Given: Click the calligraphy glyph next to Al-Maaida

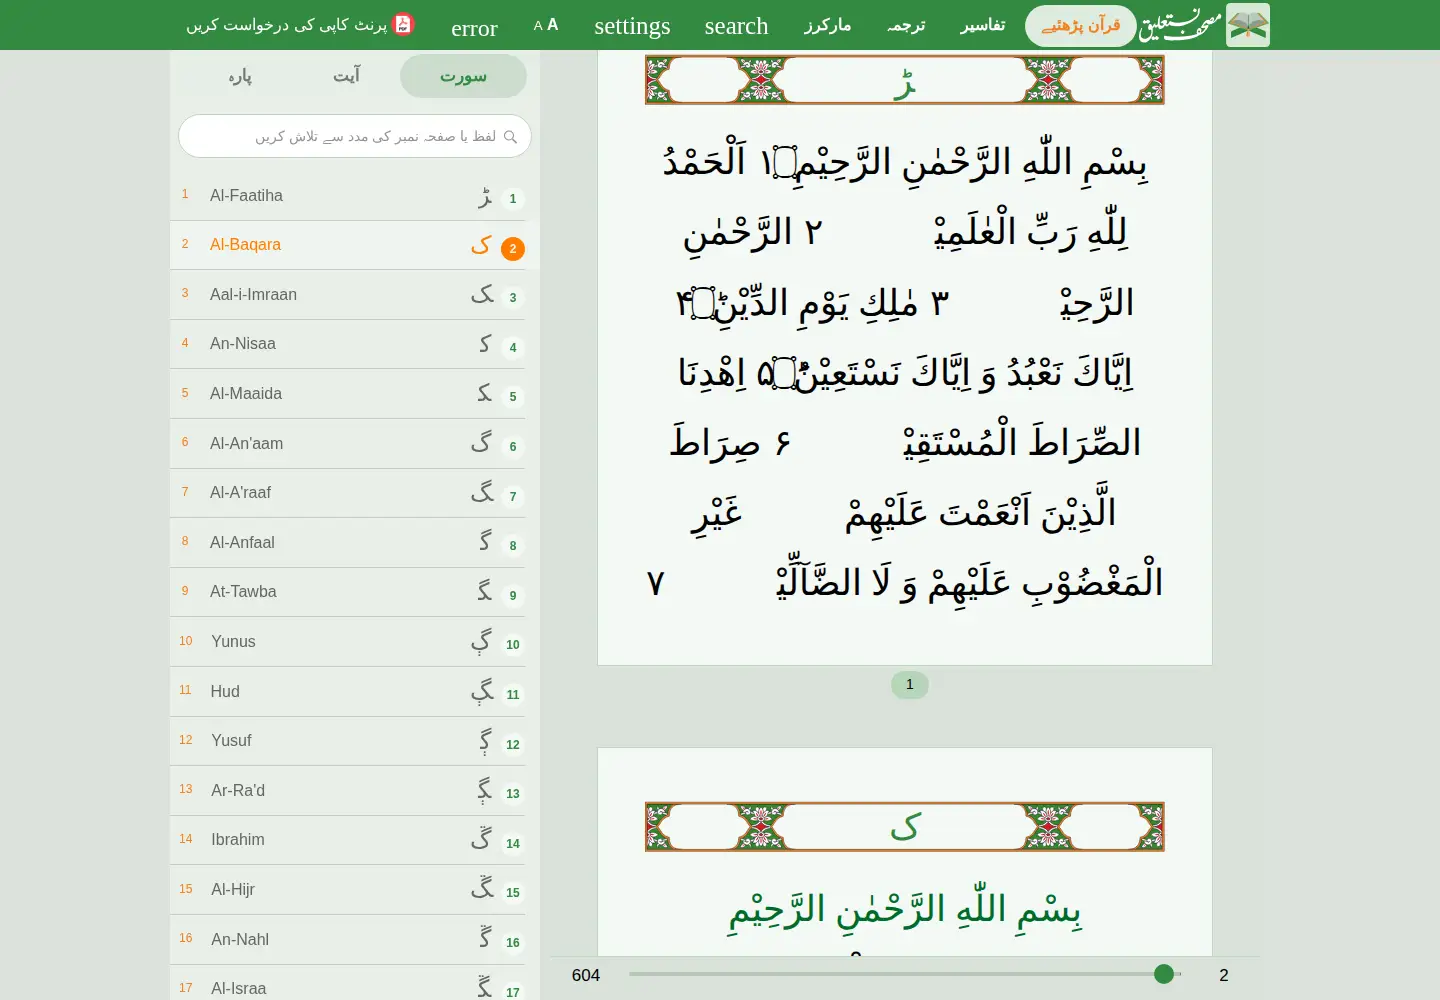Looking at the screenshot, I should (x=485, y=393).
